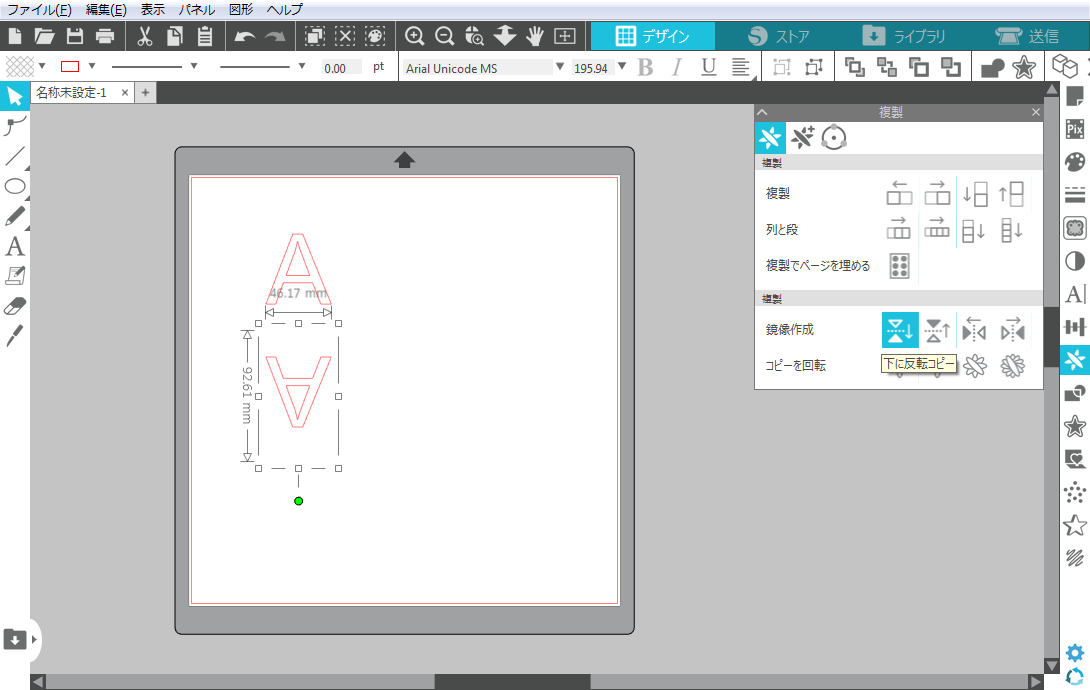Add a new document tab with plus

(x=145, y=92)
